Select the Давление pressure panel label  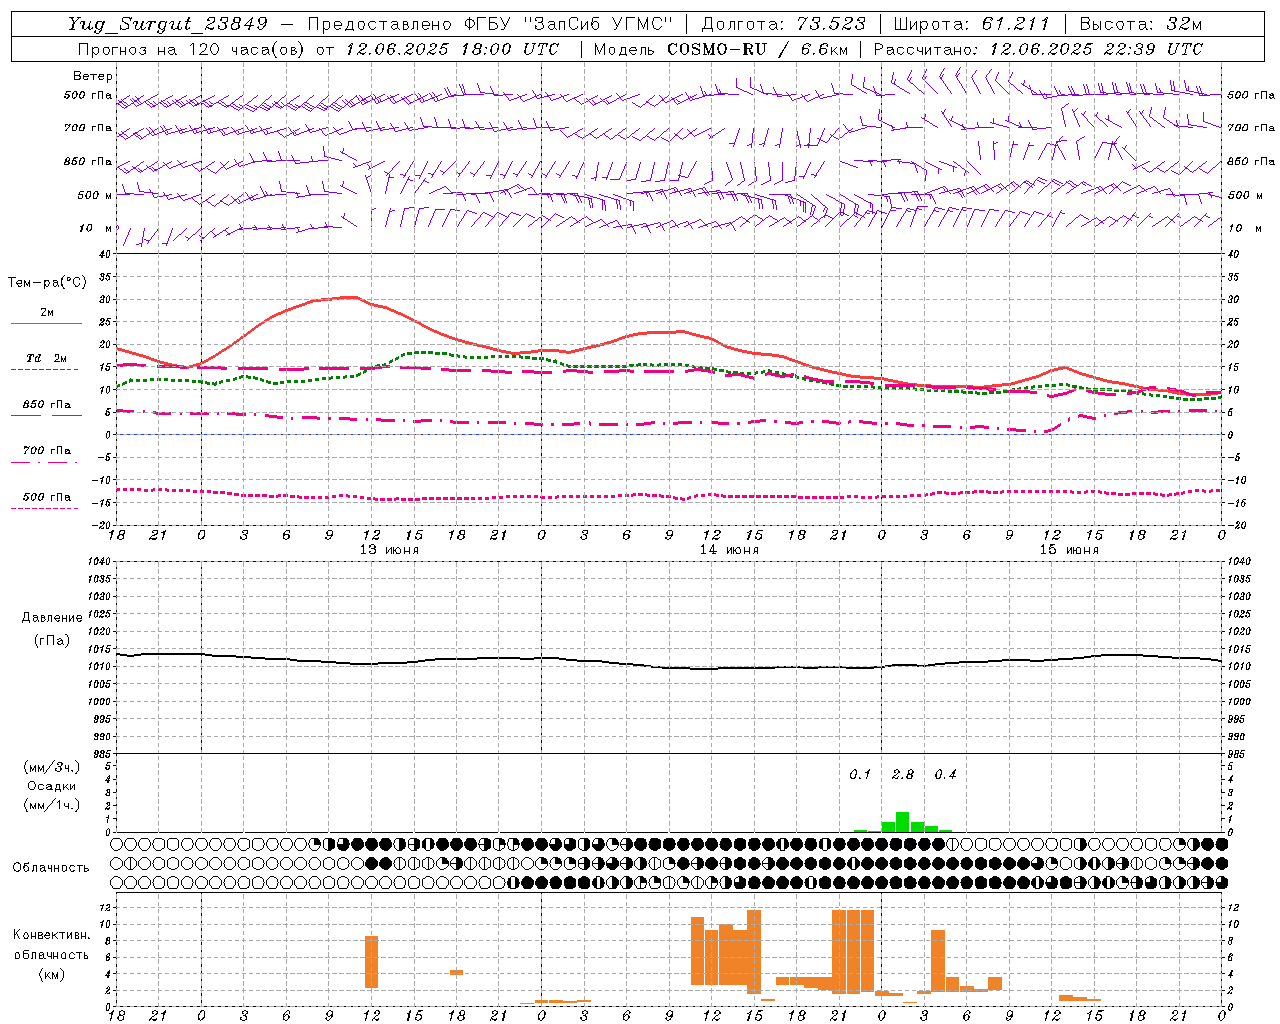coord(52,618)
